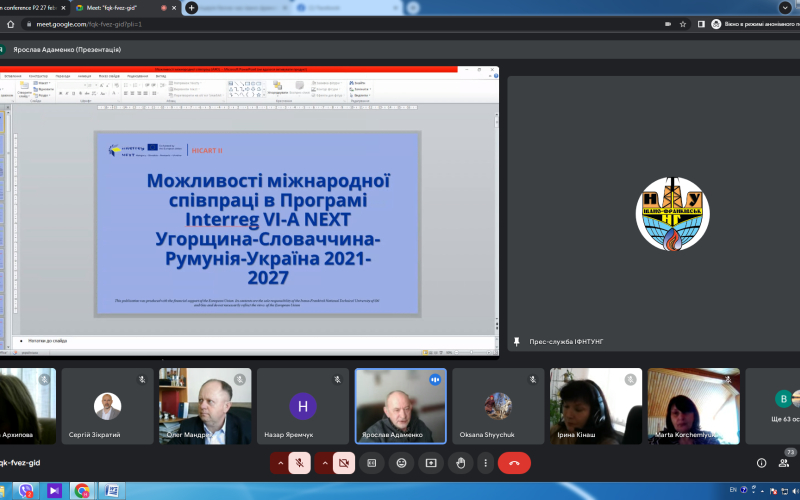This screenshot has height=500, width=800.
Task: Select Ярослав Адаменко speaker video tile
Action: 401,406
